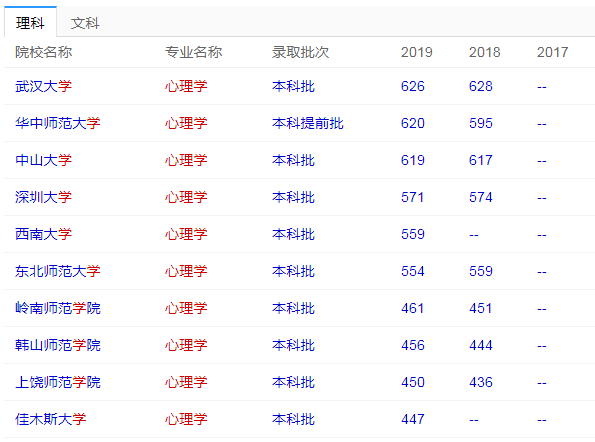Click 心理学 in the 深圳大学 row
This screenshot has width=595, height=442.
[x=186, y=197]
